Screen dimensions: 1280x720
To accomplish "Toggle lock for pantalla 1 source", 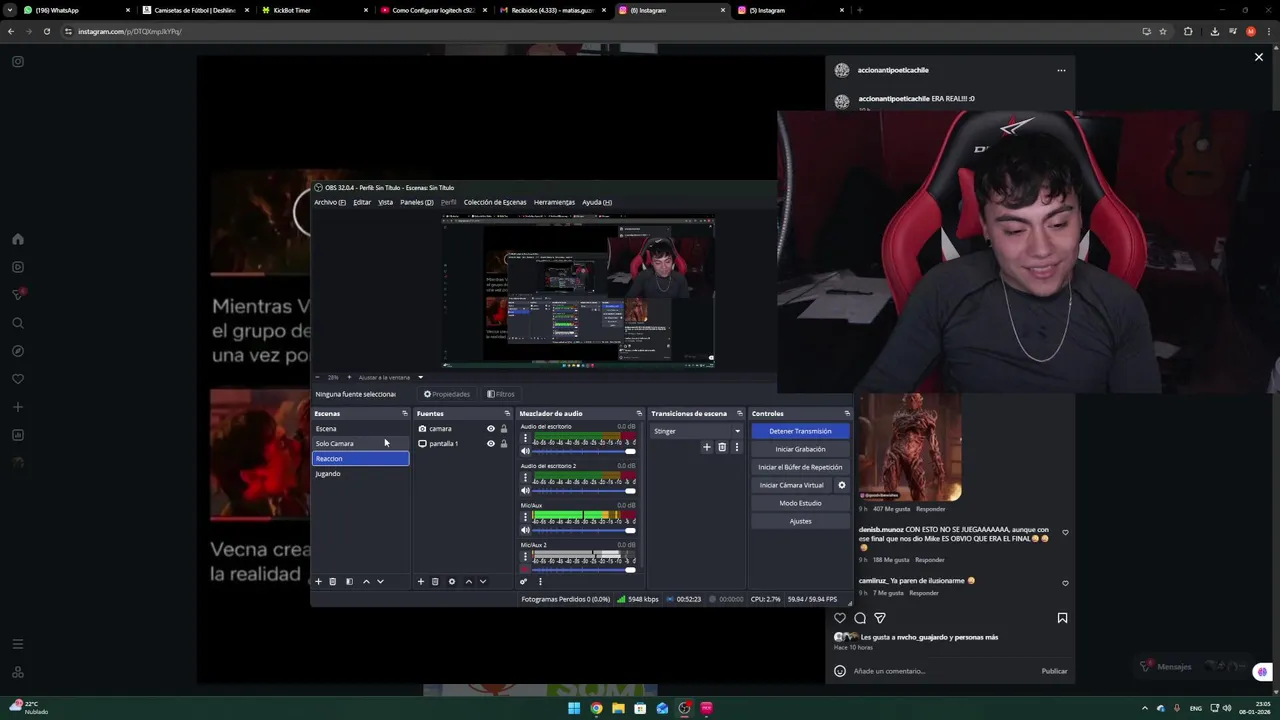I will (x=503, y=444).
